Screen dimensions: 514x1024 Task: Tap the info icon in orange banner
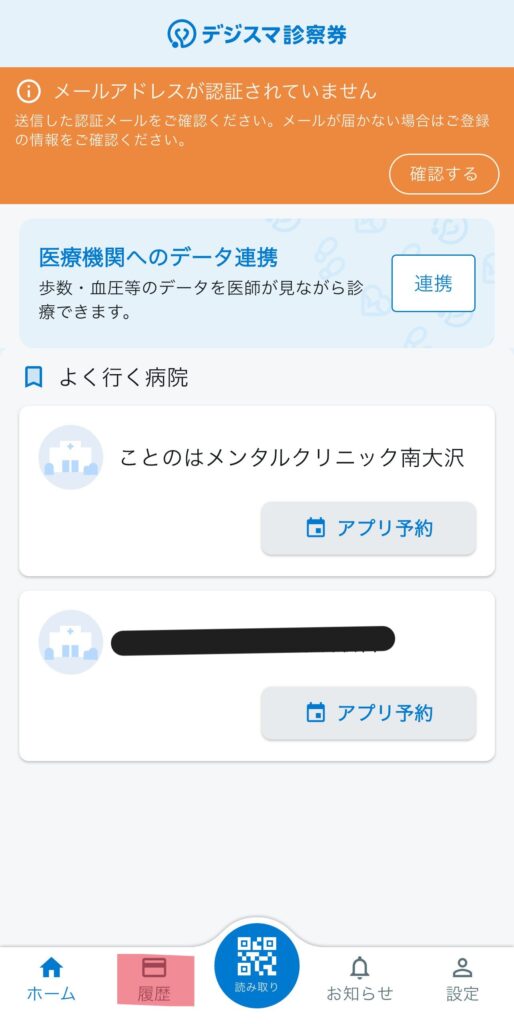click(x=29, y=91)
